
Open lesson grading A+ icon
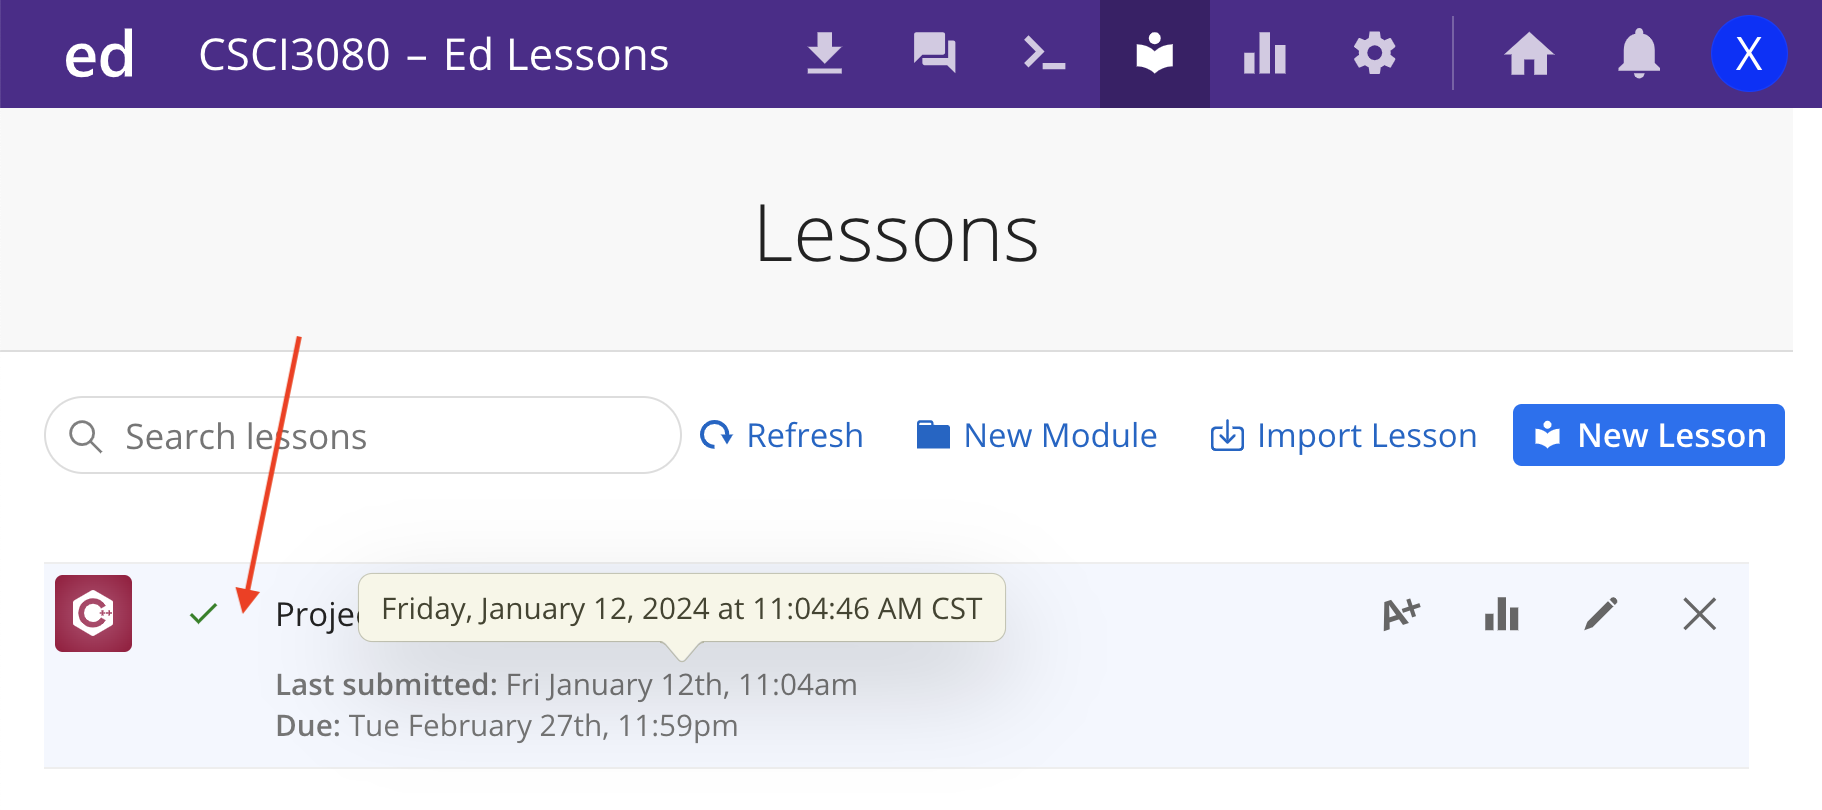pos(1401,614)
